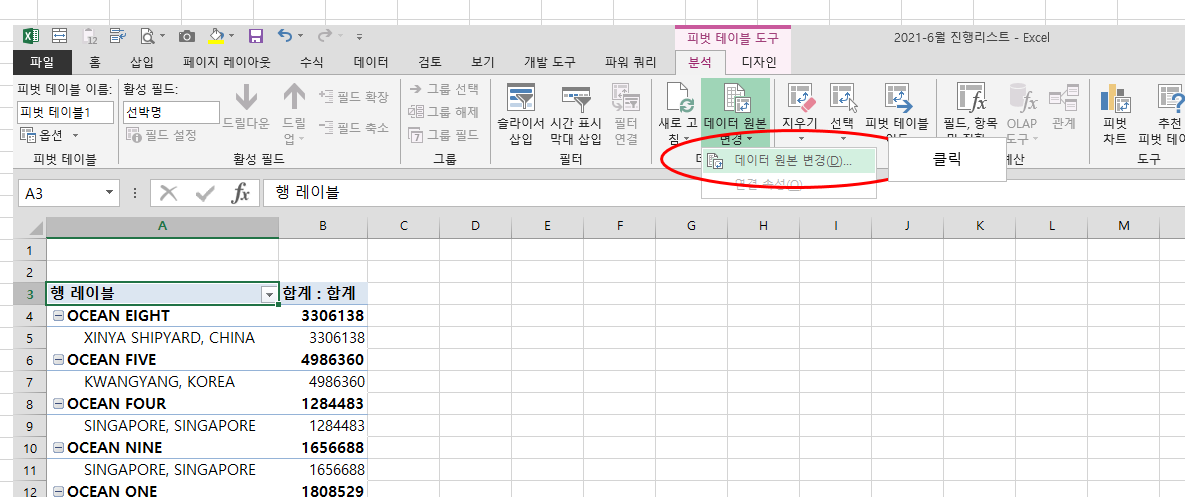
Task: Switch to the 홈 ribbon tab
Action: pyautogui.click(x=95, y=62)
